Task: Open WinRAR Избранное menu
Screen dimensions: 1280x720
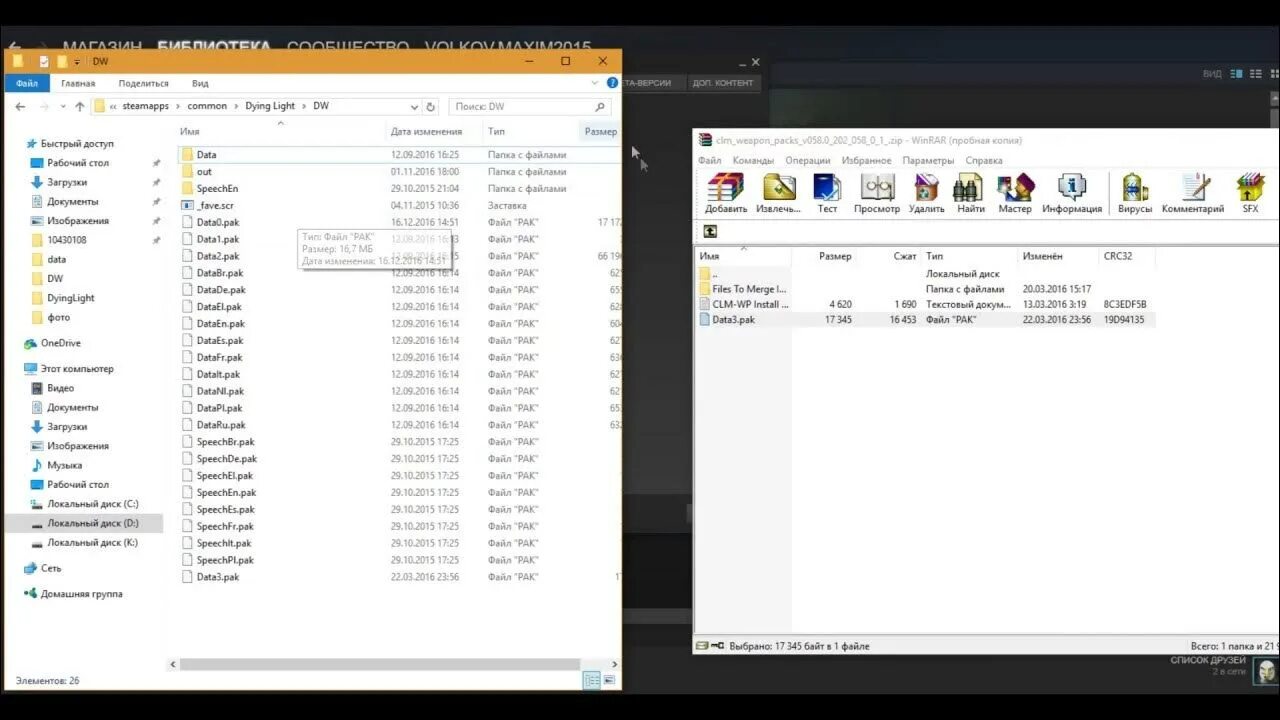Action: pos(867,160)
